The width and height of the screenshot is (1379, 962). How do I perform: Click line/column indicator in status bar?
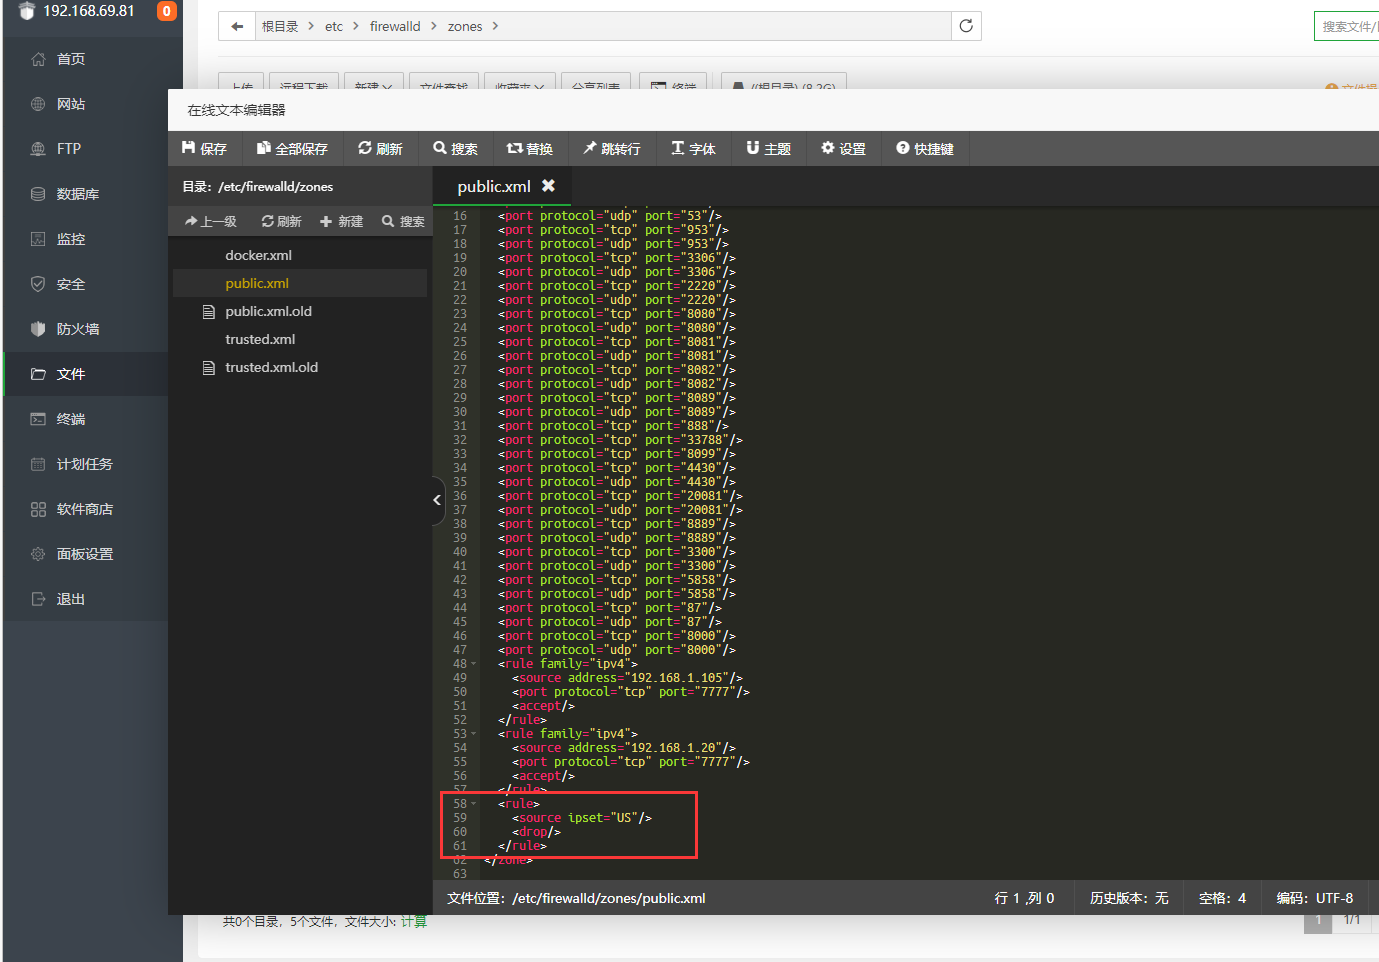[1024, 898]
